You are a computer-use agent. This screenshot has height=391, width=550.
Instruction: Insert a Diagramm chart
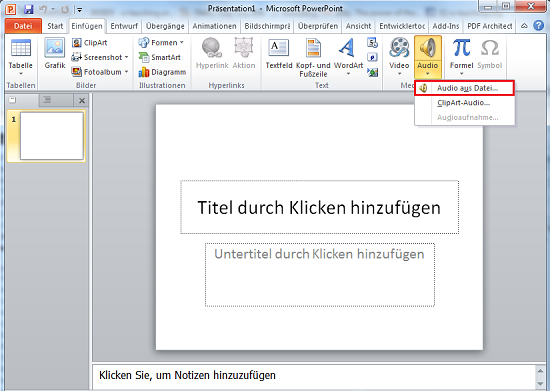162,72
